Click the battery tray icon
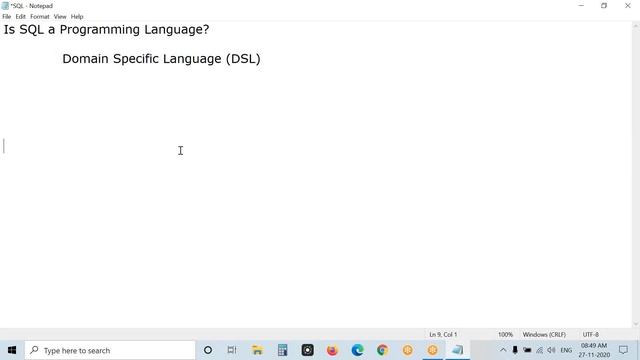This screenshot has height=360, width=640. tap(527, 350)
